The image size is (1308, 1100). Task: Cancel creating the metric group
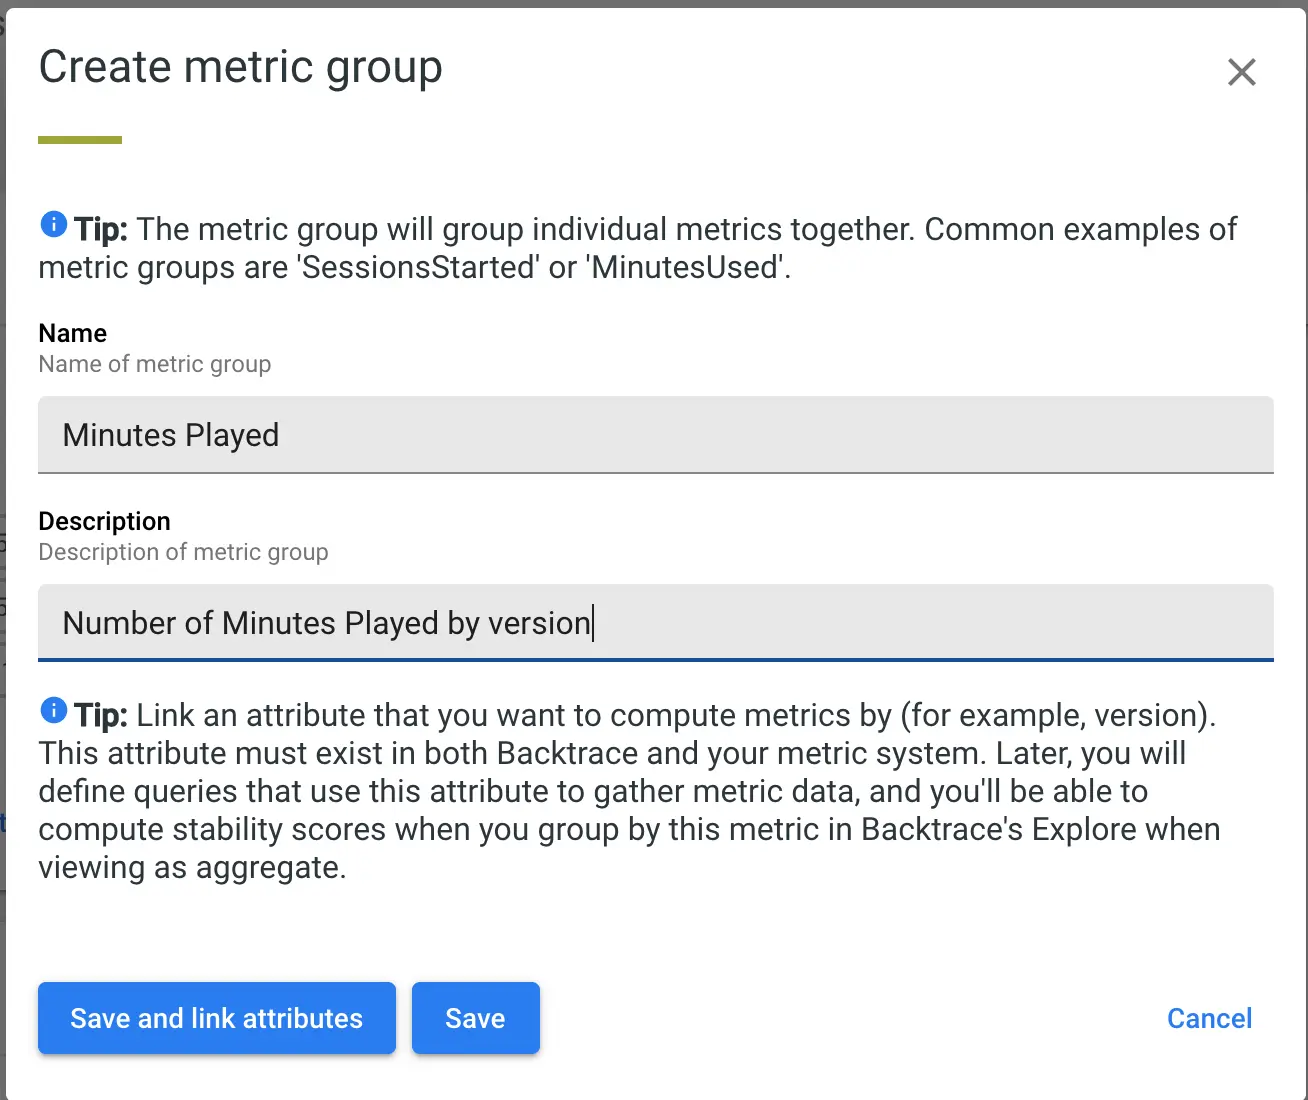(x=1209, y=1018)
